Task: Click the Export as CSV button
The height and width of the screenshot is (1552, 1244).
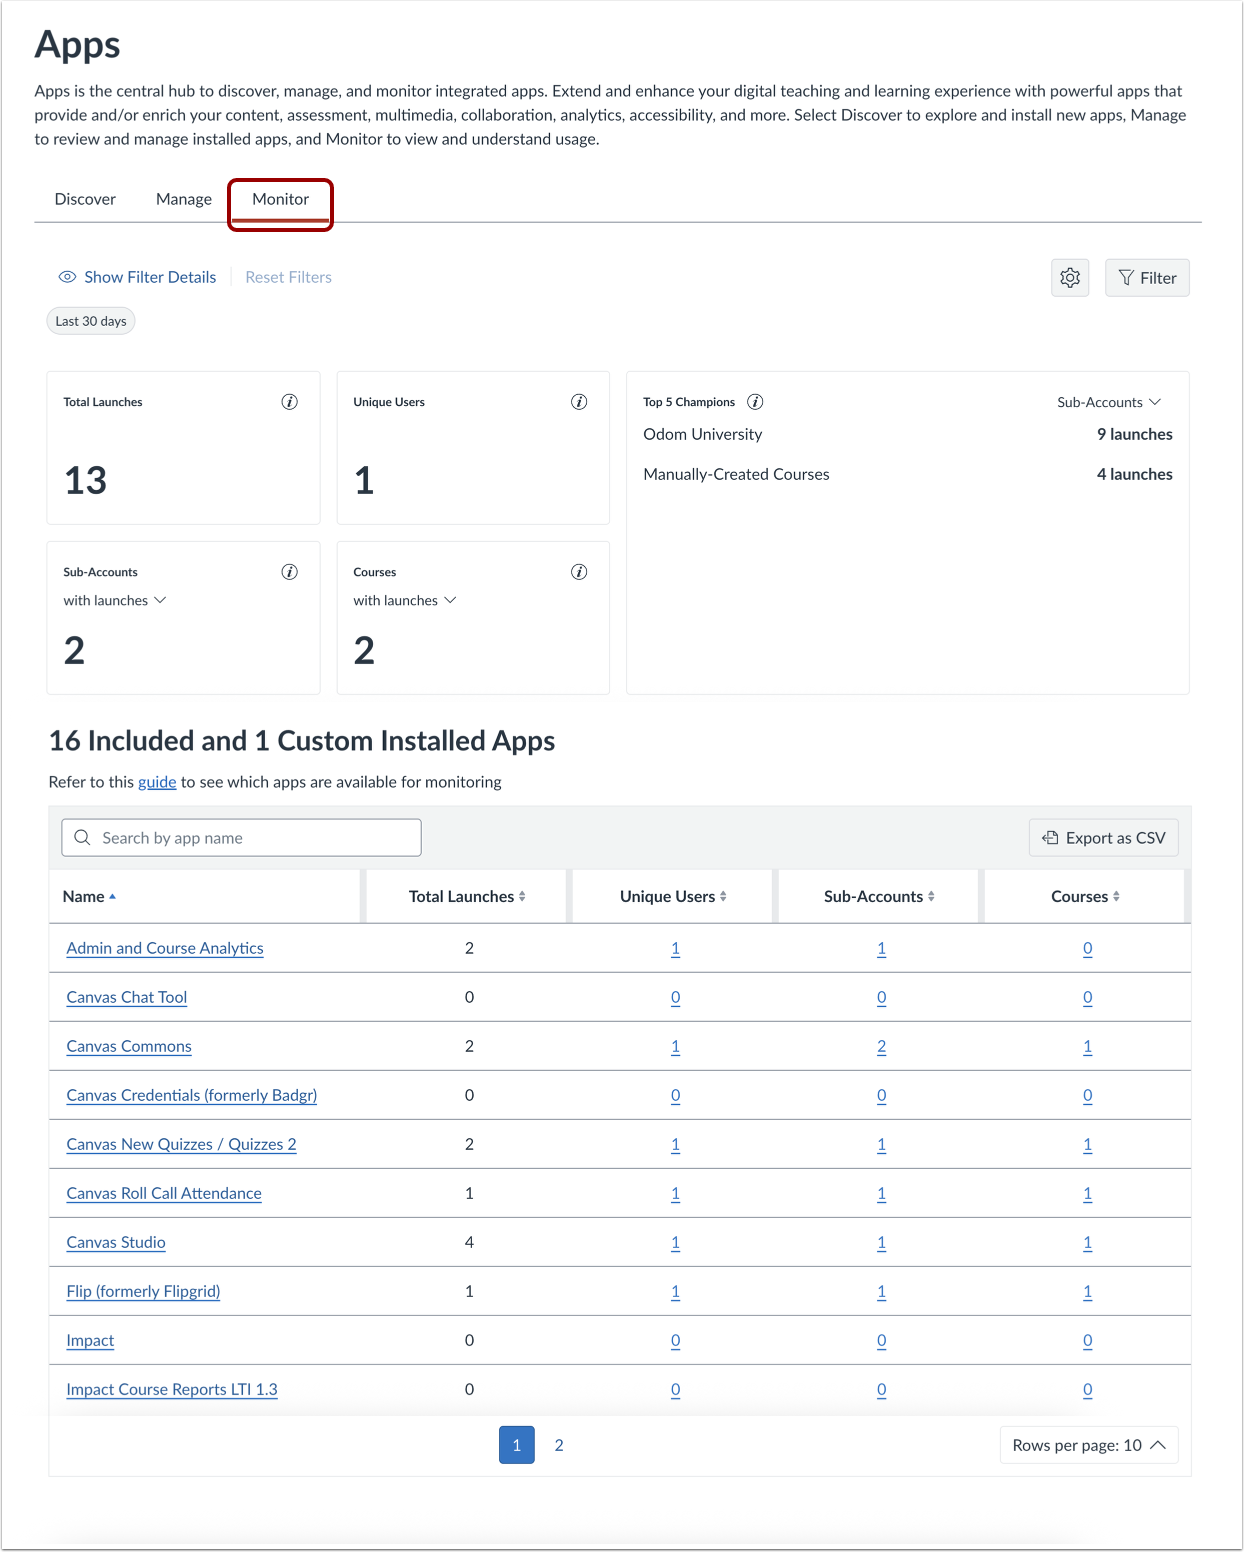Action: [1103, 837]
